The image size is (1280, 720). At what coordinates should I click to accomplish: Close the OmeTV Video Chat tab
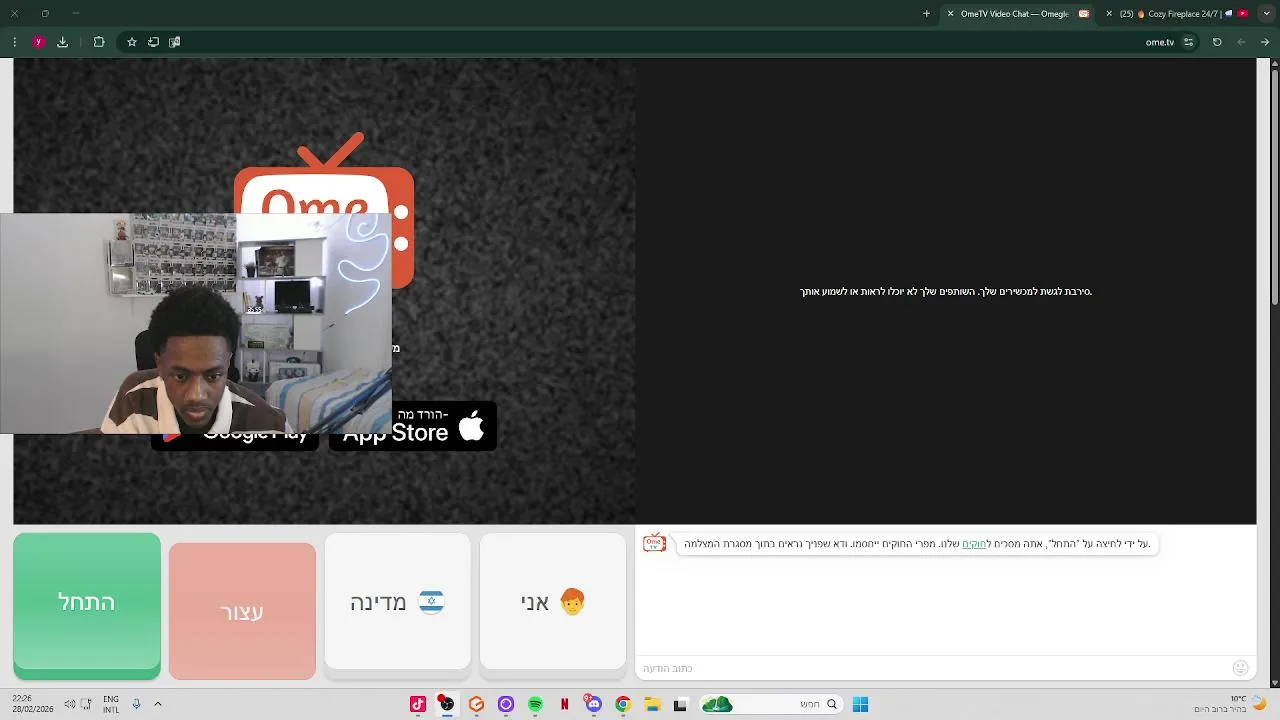click(950, 14)
